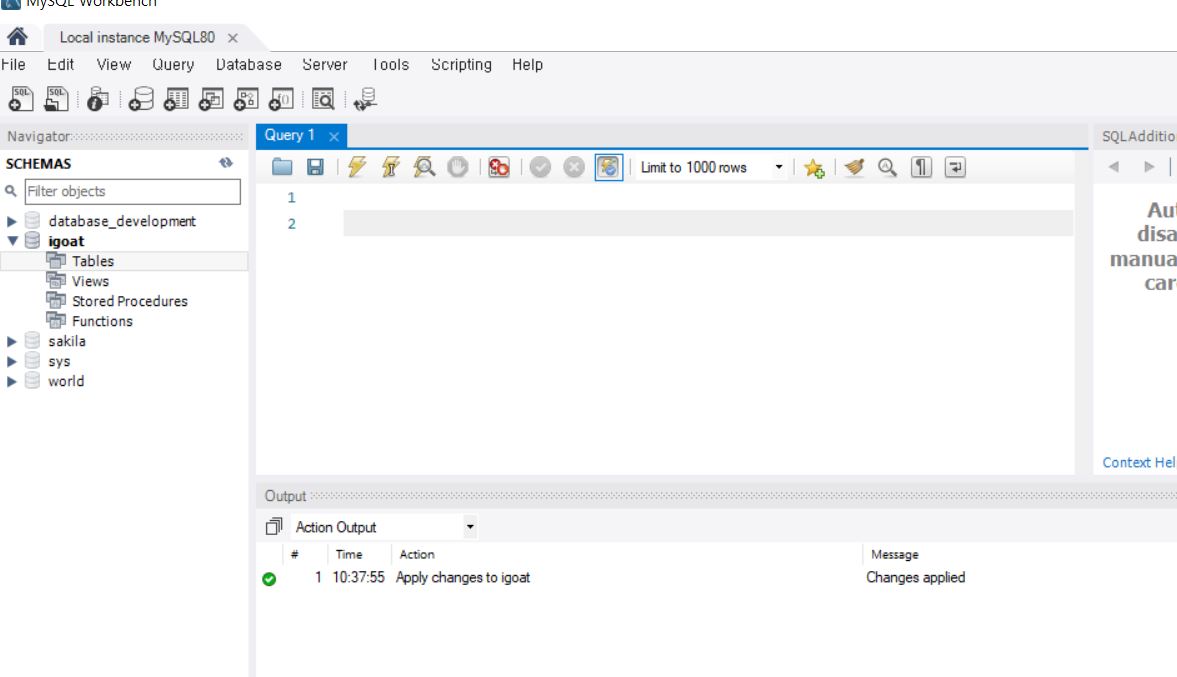Go forward in SQL Additions panel
This screenshot has width=1177, height=677.
1148,167
